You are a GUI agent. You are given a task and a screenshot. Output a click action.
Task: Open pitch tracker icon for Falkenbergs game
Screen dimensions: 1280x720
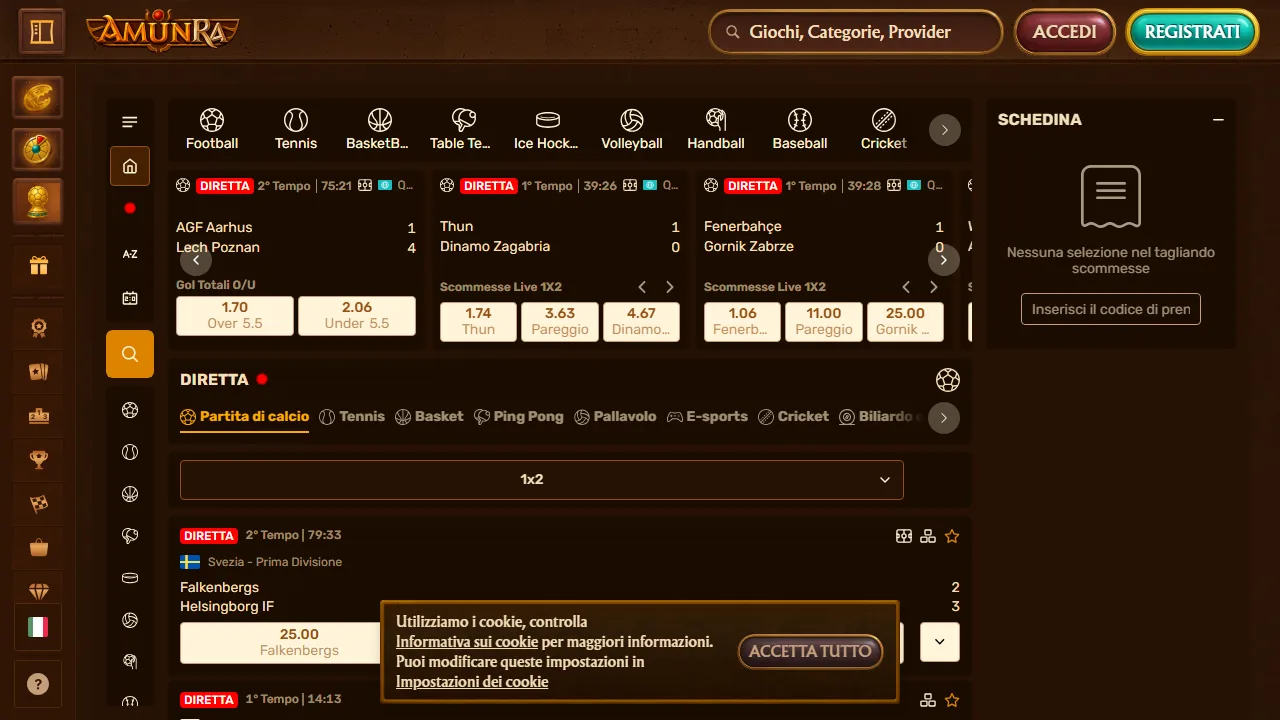coord(904,536)
